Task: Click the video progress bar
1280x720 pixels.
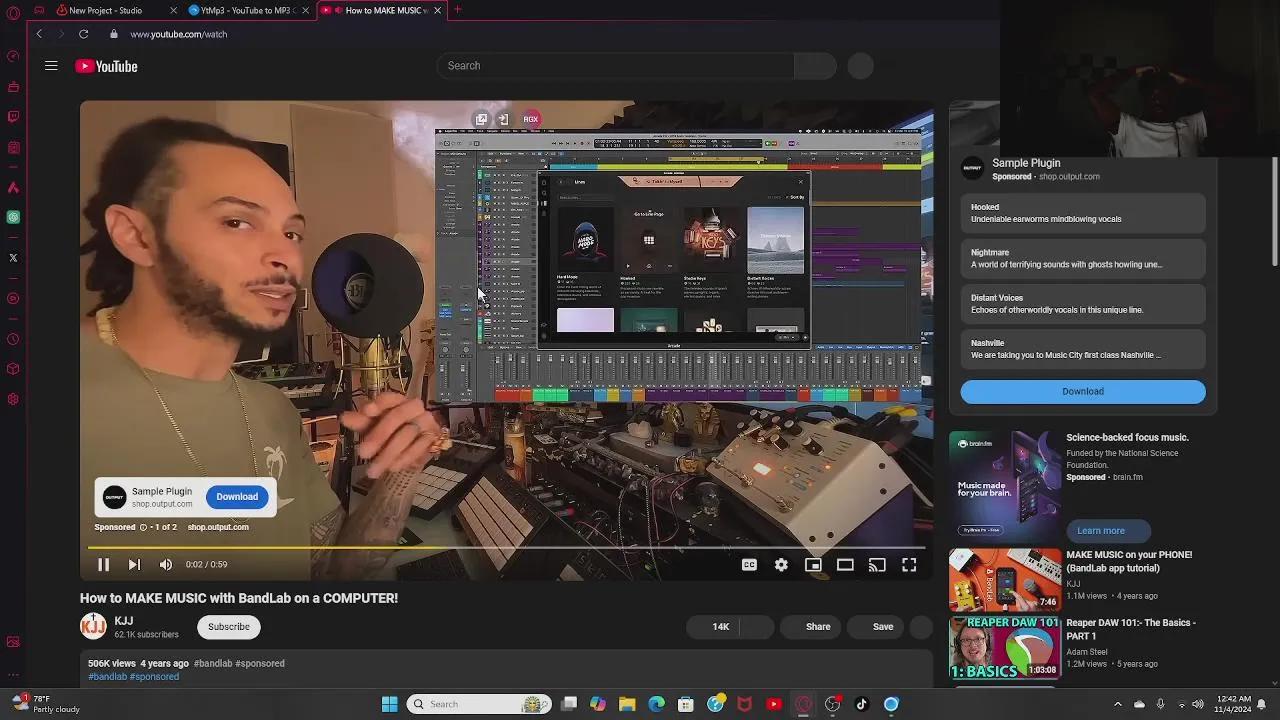Action: pyautogui.click(x=506, y=547)
